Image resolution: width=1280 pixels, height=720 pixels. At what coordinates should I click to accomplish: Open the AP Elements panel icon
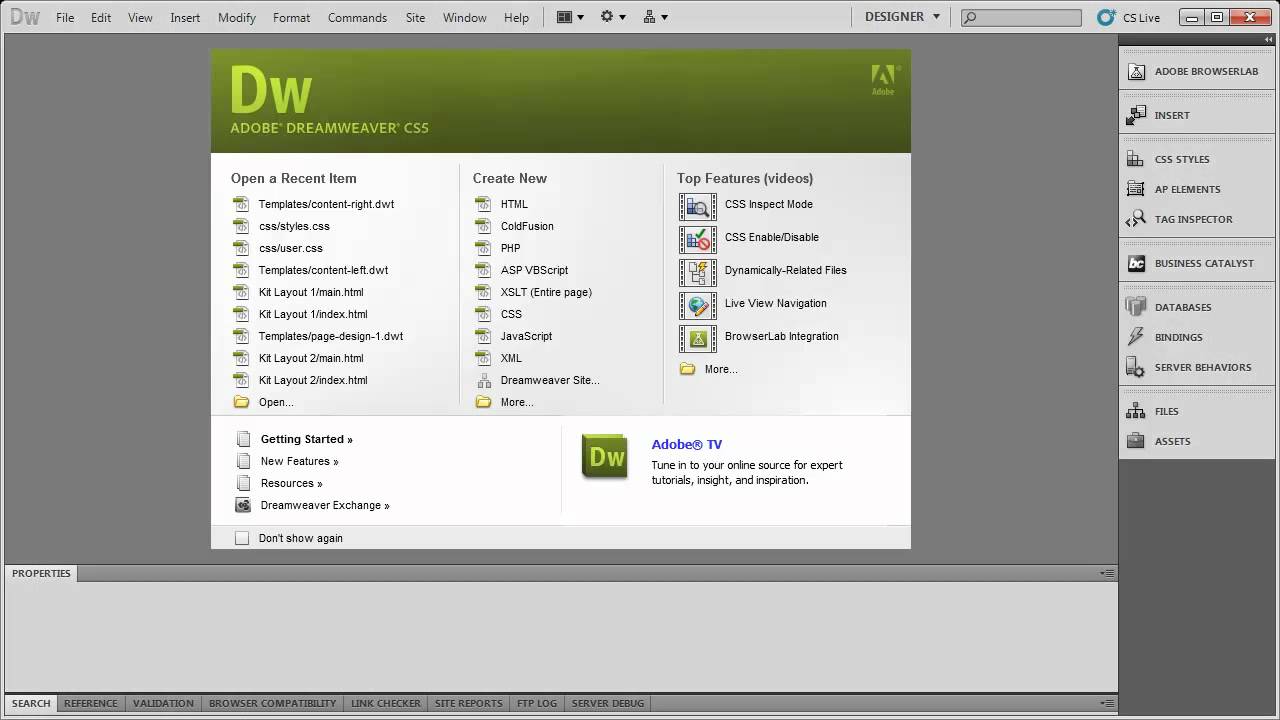pyautogui.click(x=1135, y=189)
